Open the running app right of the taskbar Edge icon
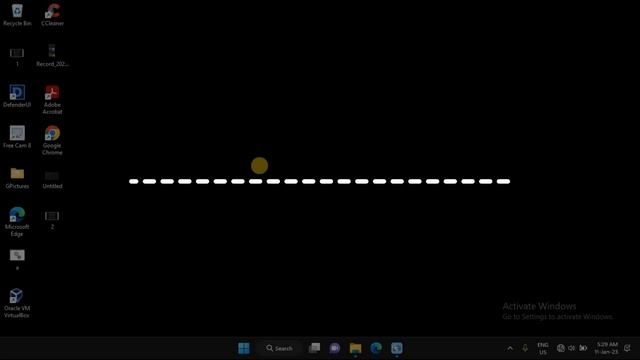The height and width of the screenshot is (360, 640). tap(397, 348)
